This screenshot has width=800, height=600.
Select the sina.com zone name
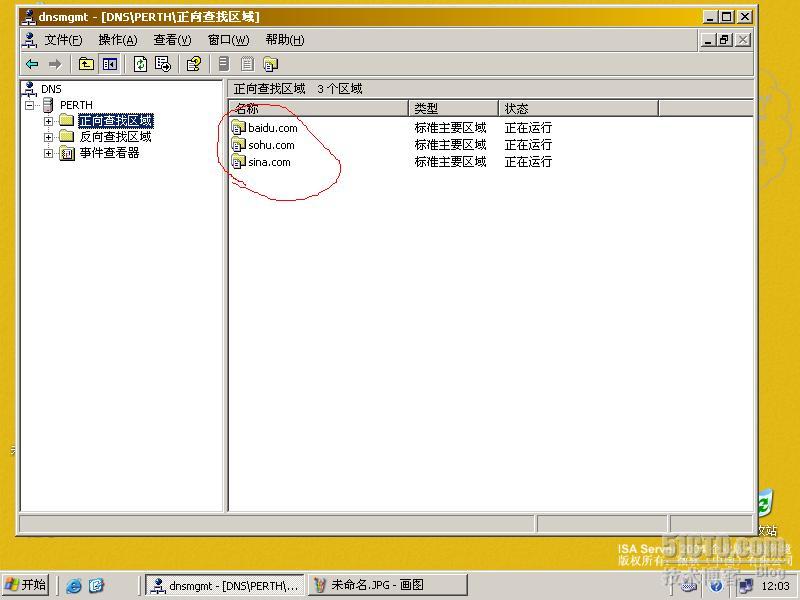tap(269, 162)
